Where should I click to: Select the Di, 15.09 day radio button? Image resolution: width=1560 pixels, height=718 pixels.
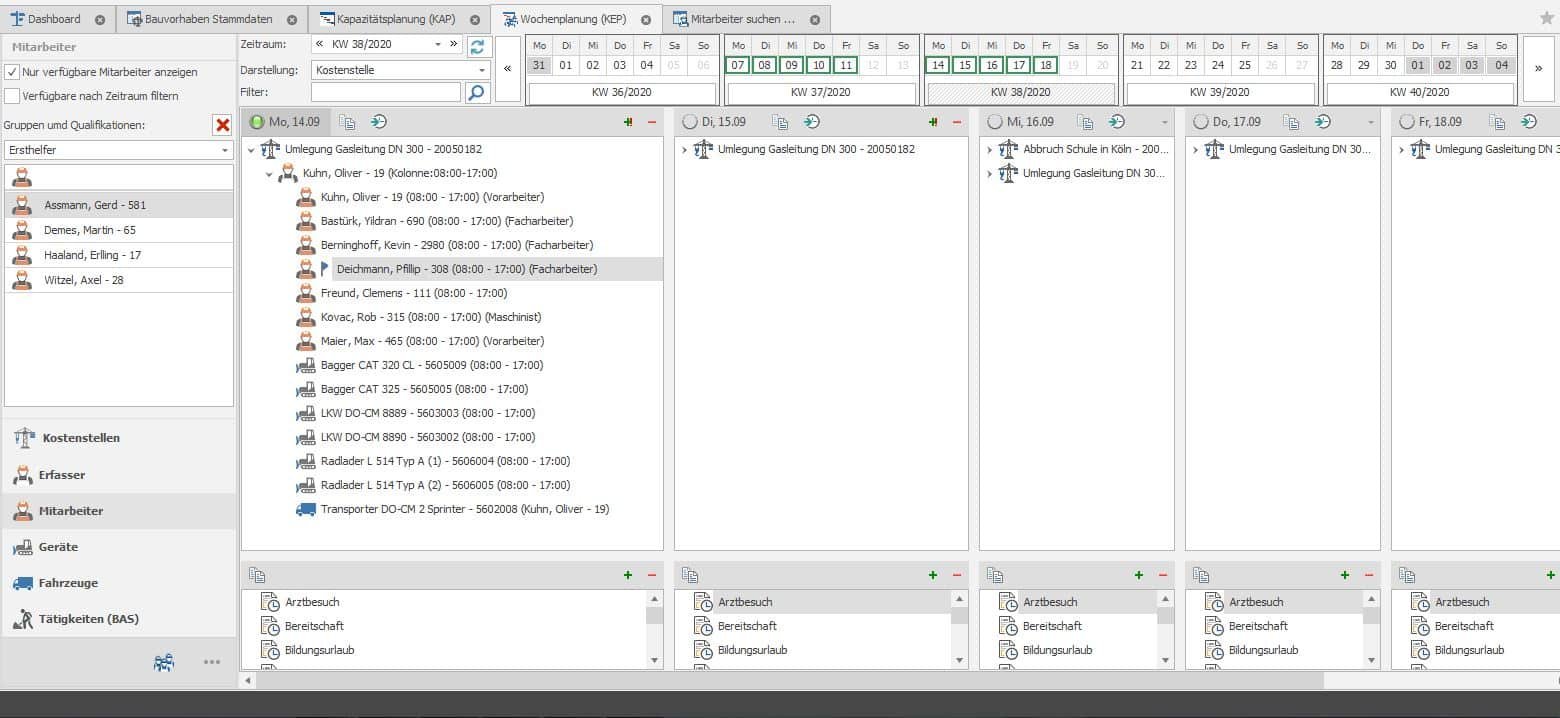689,122
